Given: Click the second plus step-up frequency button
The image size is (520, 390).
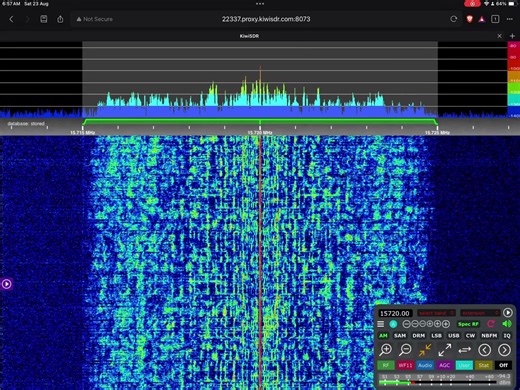Looking at the screenshot, I should (437, 324).
